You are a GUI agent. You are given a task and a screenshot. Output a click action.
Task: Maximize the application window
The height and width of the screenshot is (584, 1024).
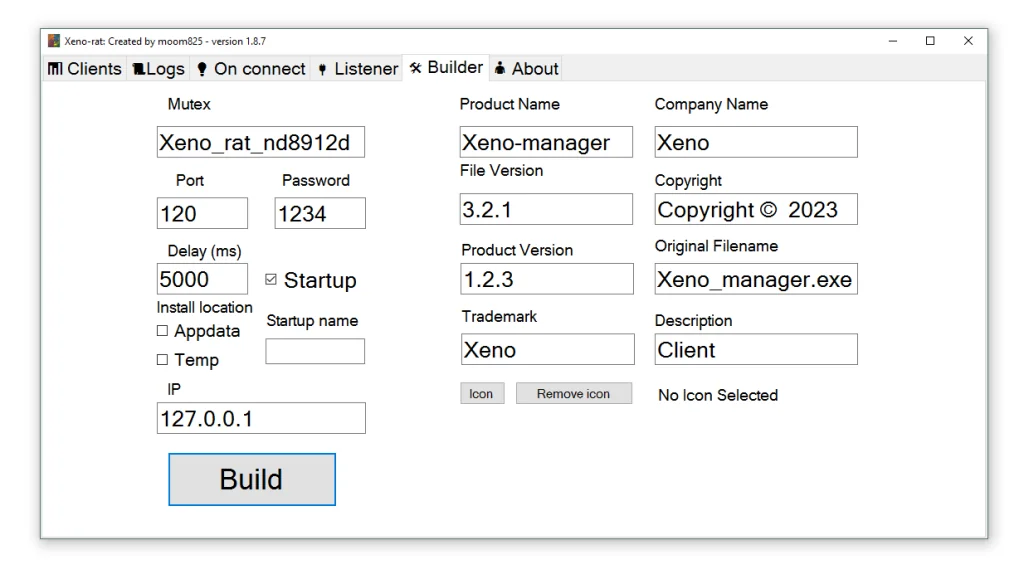coord(930,41)
